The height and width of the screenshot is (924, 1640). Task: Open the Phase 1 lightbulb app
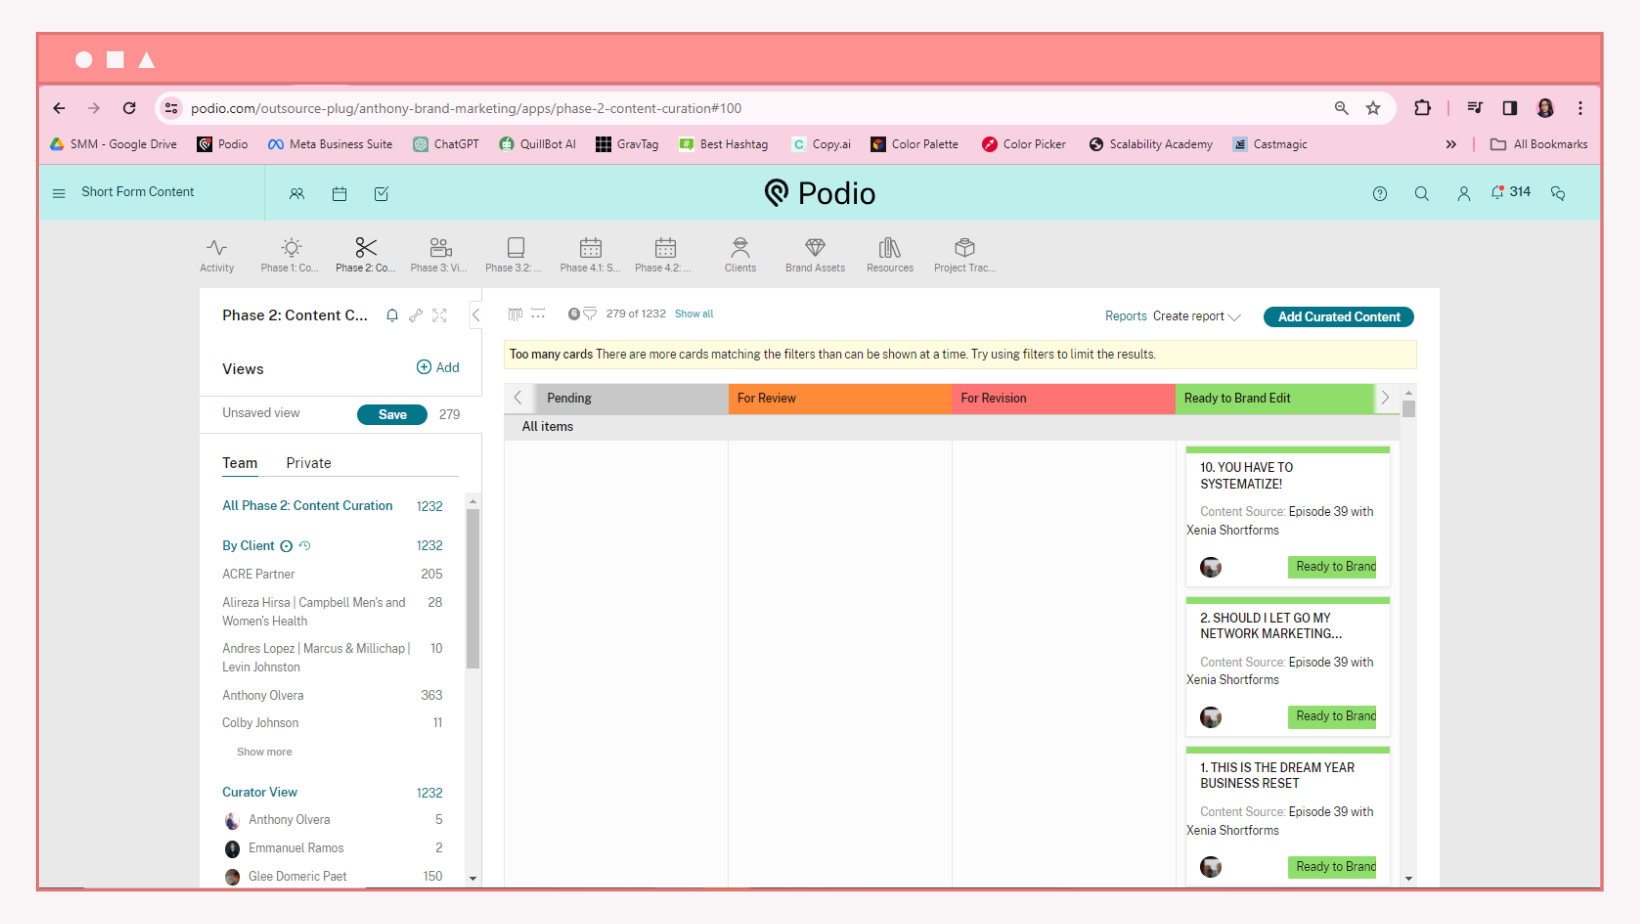pyautogui.click(x=290, y=254)
